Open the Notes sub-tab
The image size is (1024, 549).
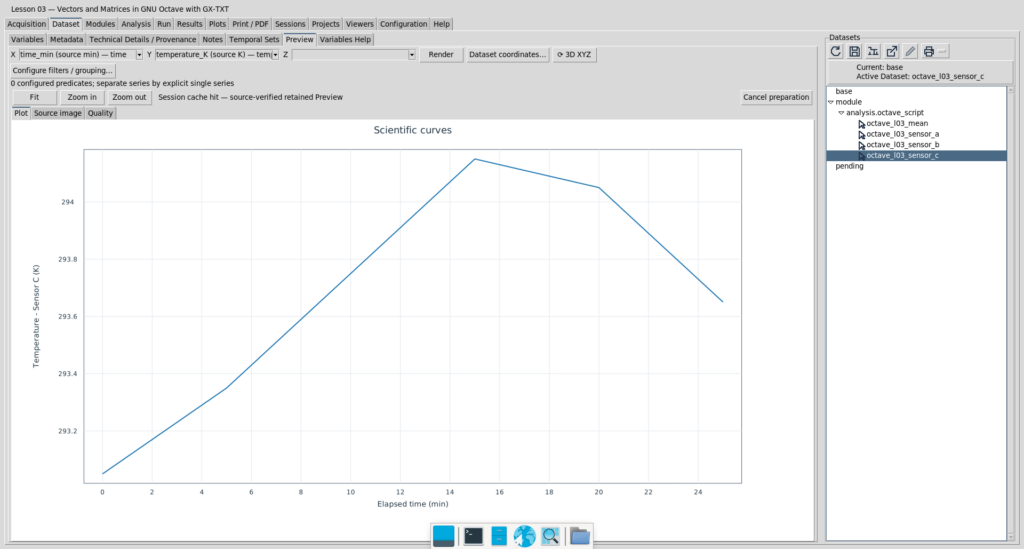pyautogui.click(x=212, y=40)
